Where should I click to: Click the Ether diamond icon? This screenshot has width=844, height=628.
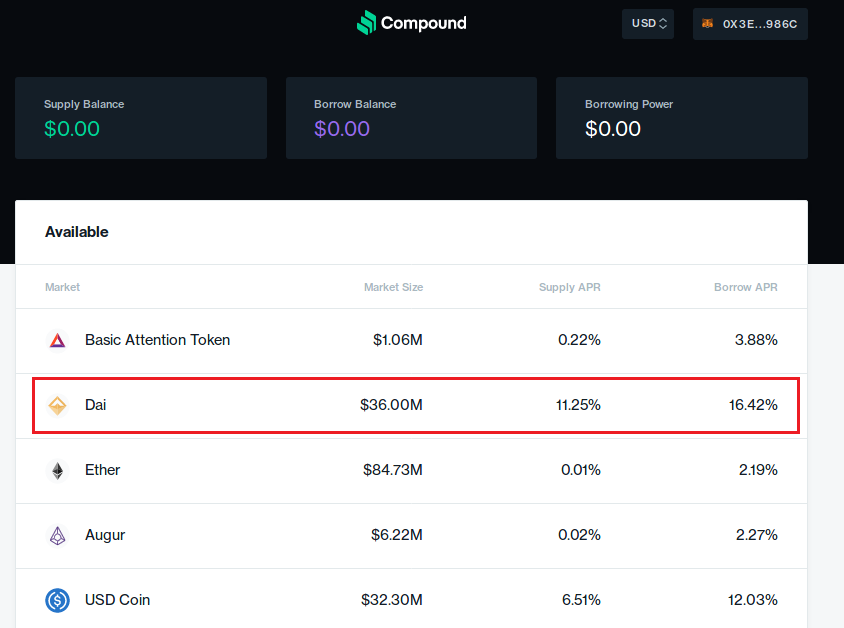(x=58, y=470)
